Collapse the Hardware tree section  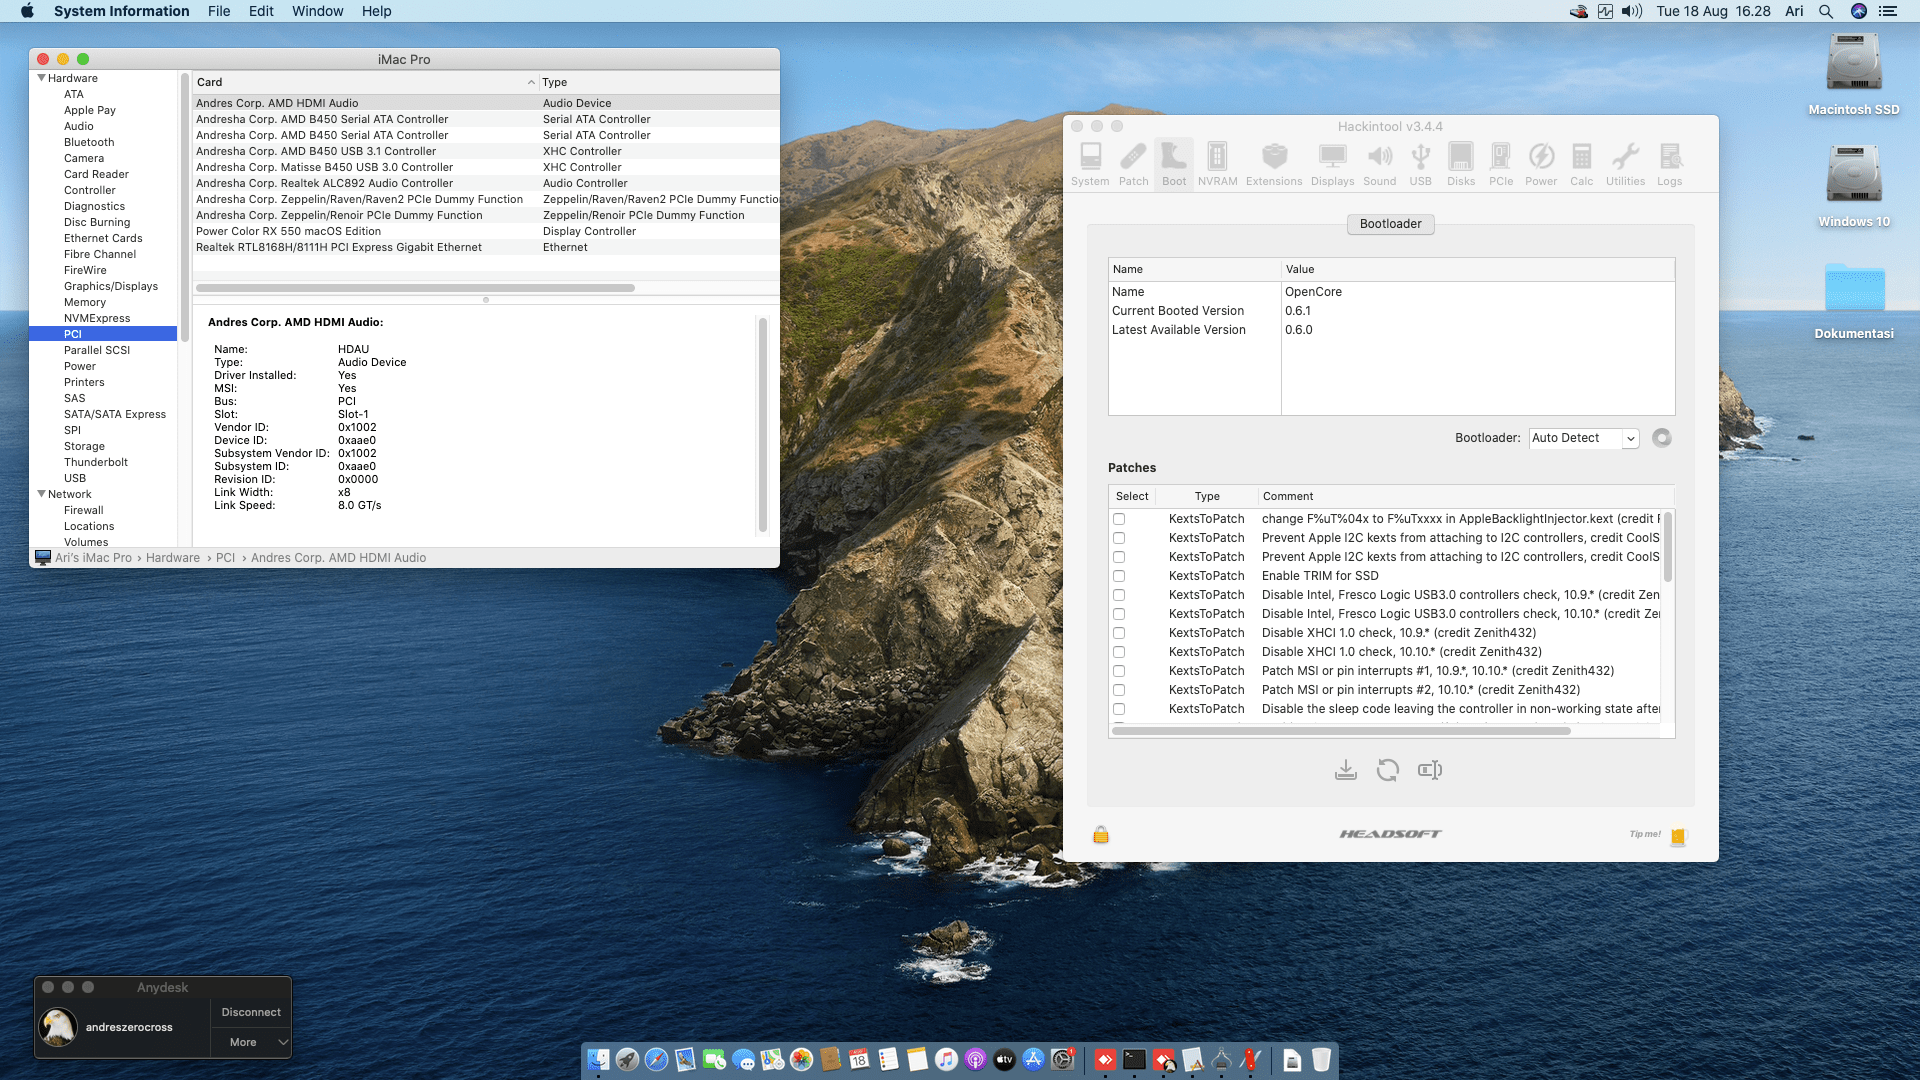(x=42, y=78)
